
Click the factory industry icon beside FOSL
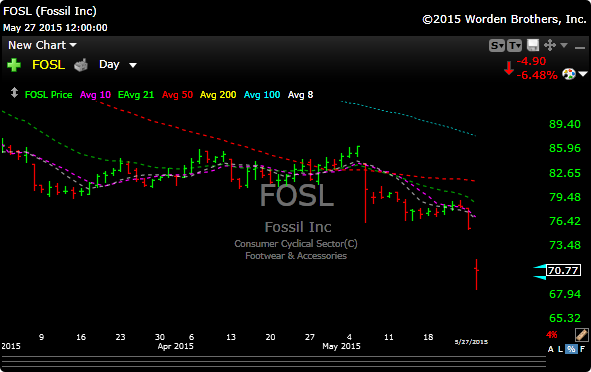tap(81, 65)
